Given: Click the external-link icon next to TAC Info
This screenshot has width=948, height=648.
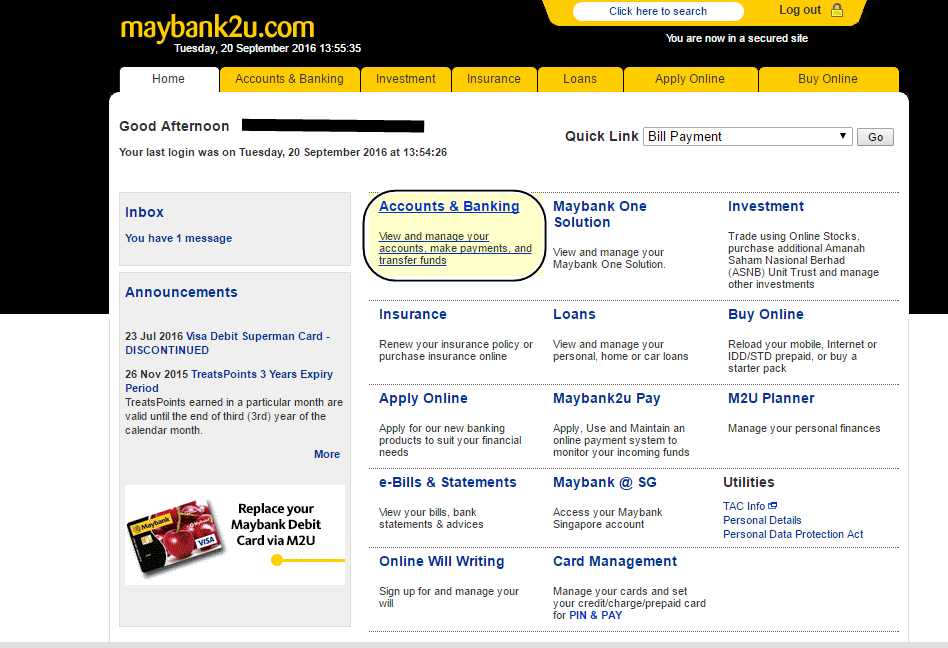Looking at the screenshot, I should pos(772,506).
